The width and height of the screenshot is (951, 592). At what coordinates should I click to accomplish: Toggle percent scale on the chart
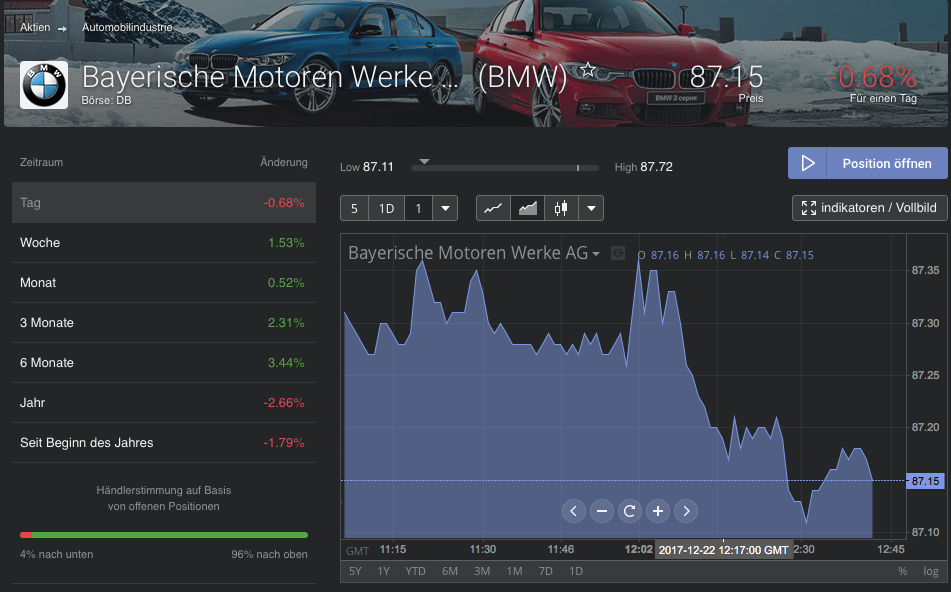pyautogui.click(x=902, y=571)
